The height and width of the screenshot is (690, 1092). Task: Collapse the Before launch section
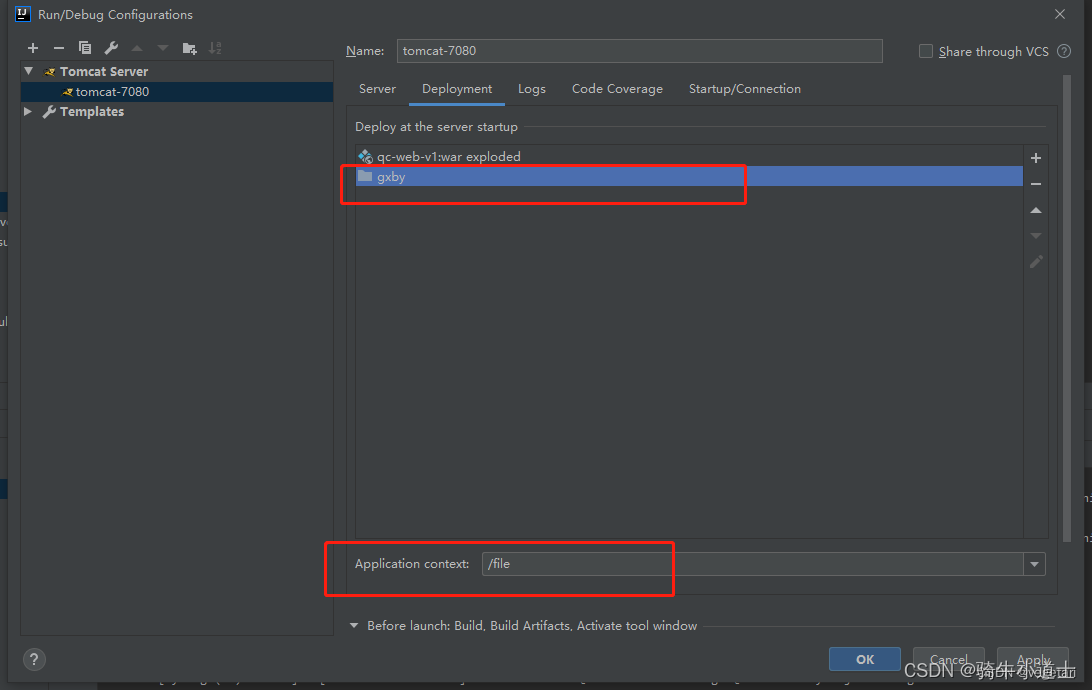pos(354,625)
